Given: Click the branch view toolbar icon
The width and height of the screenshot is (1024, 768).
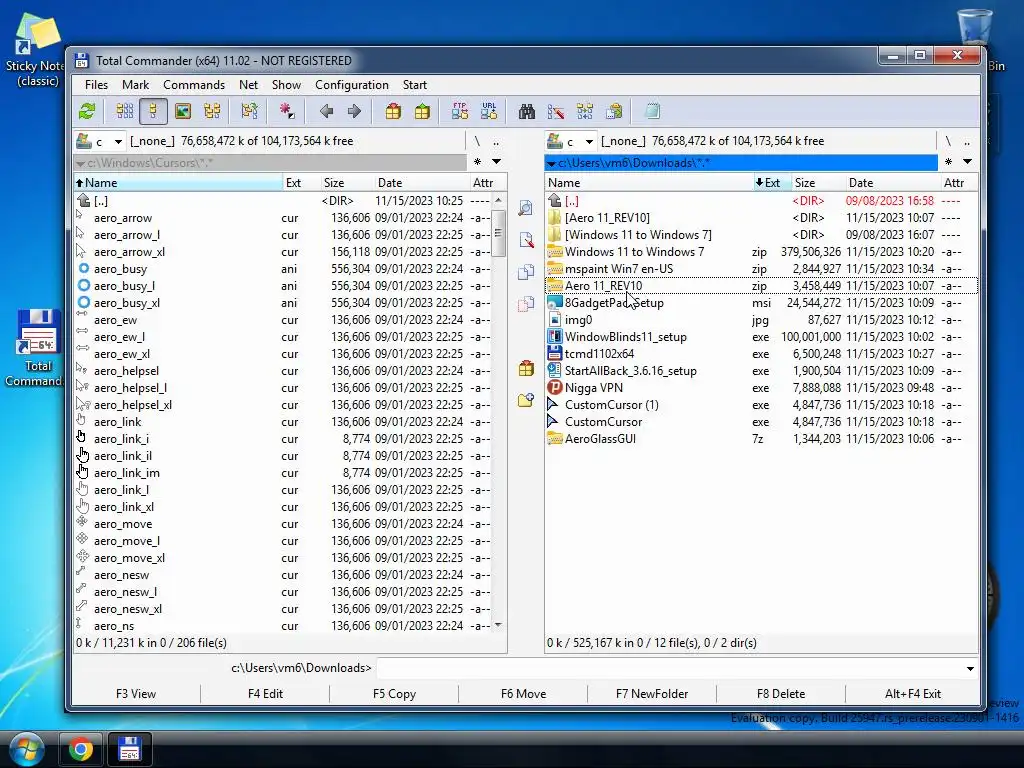Looking at the screenshot, I should point(249,112).
